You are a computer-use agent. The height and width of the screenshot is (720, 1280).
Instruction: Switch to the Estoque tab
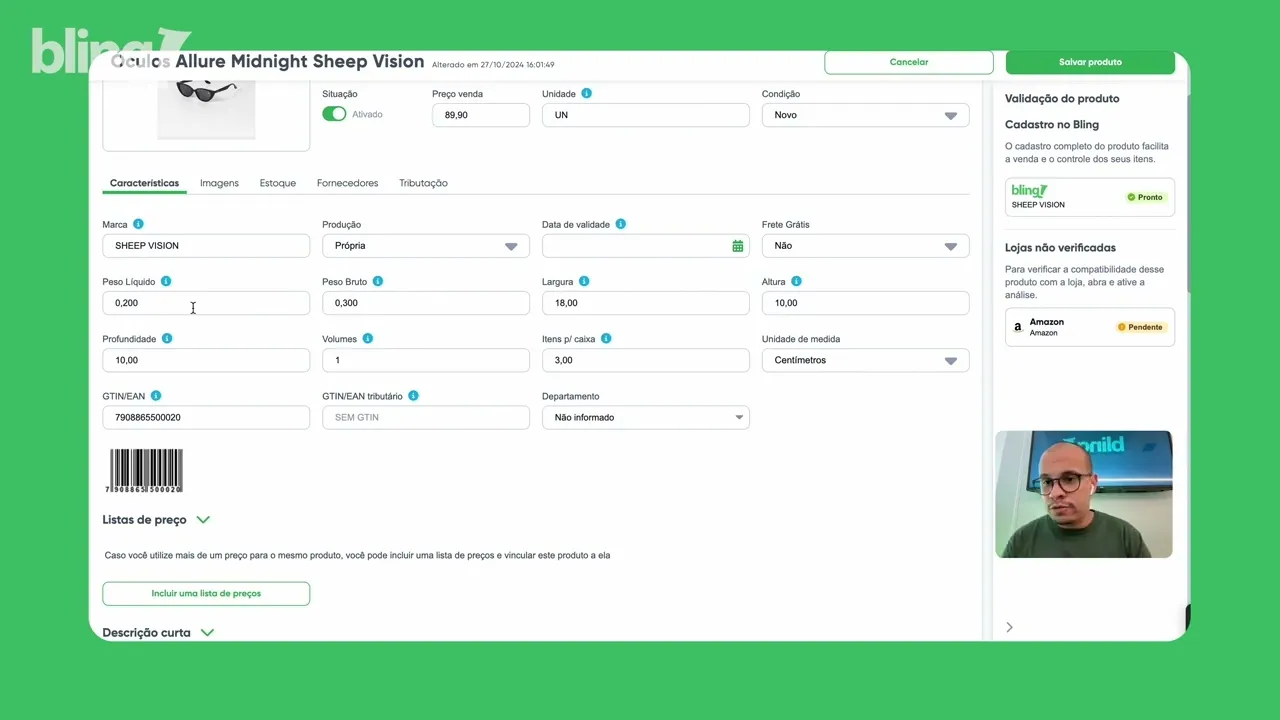pyautogui.click(x=277, y=183)
